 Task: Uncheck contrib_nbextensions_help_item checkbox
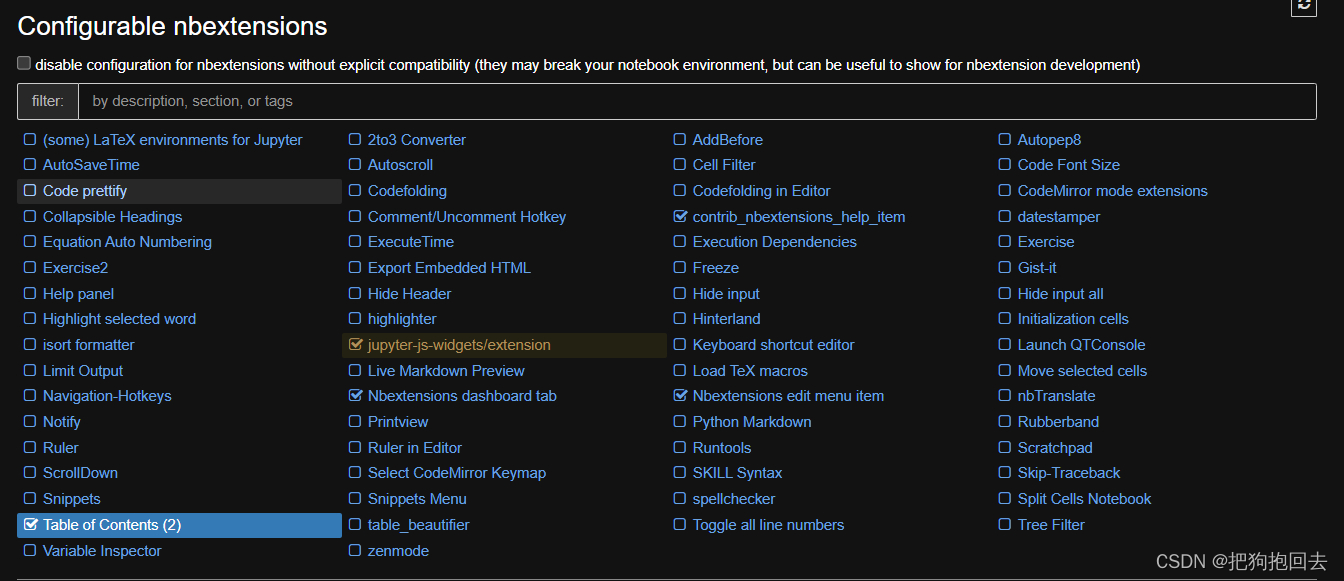coord(680,217)
